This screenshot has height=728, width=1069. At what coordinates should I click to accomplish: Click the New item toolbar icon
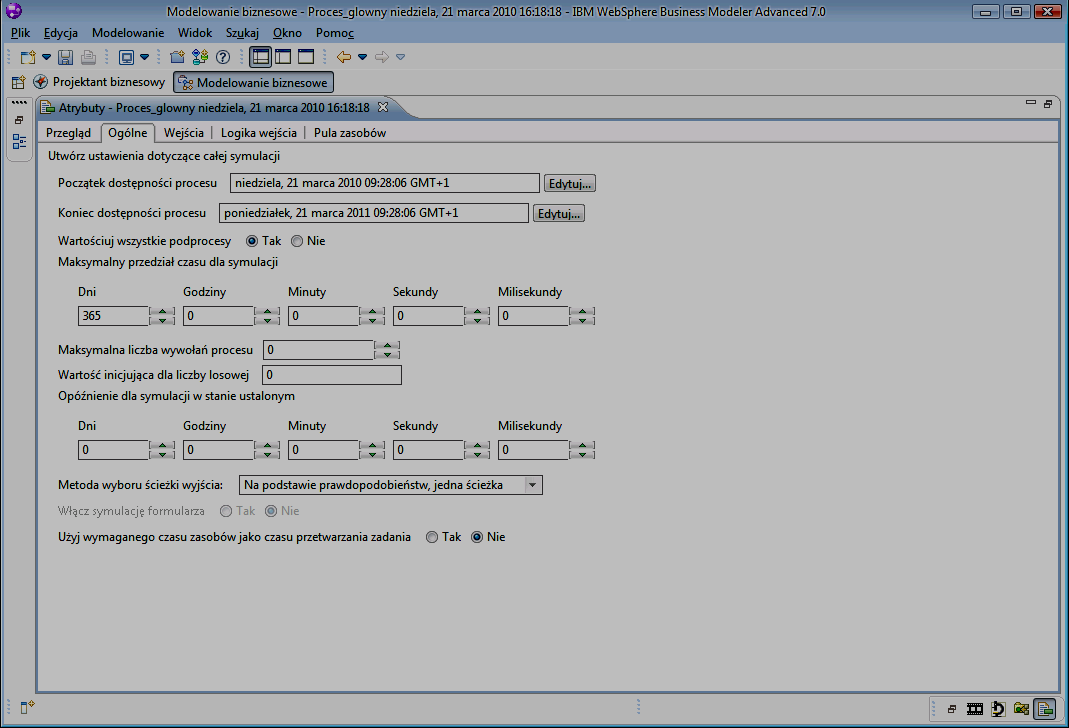click(28, 57)
